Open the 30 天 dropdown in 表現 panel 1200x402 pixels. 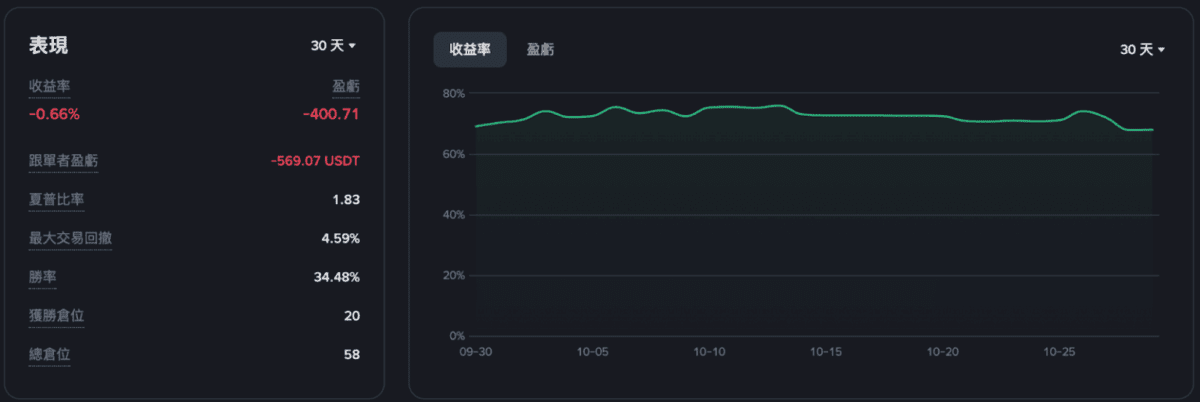point(334,46)
